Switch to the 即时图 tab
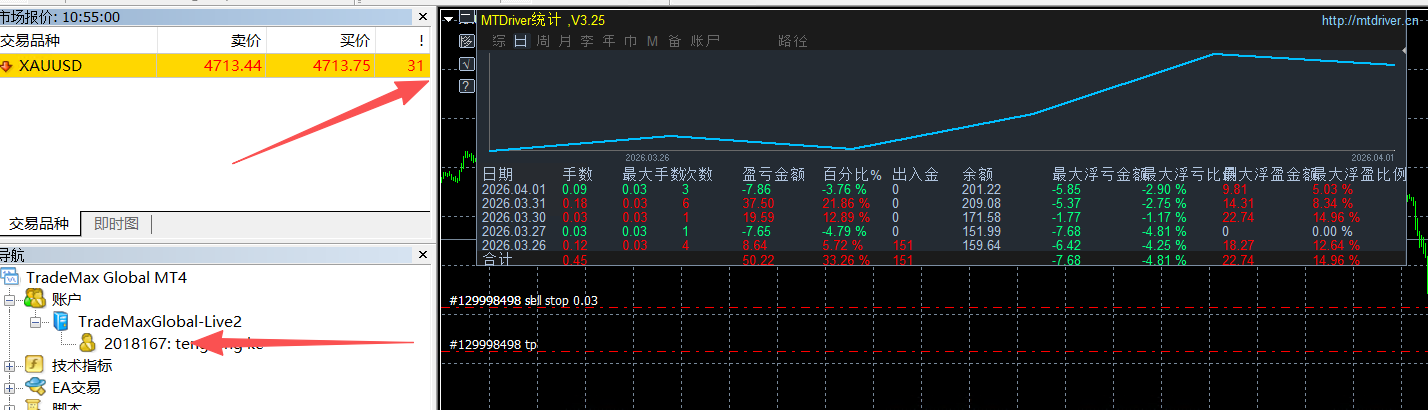Image resolution: width=1428 pixels, height=410 pixels. click(x=116, y=224)
